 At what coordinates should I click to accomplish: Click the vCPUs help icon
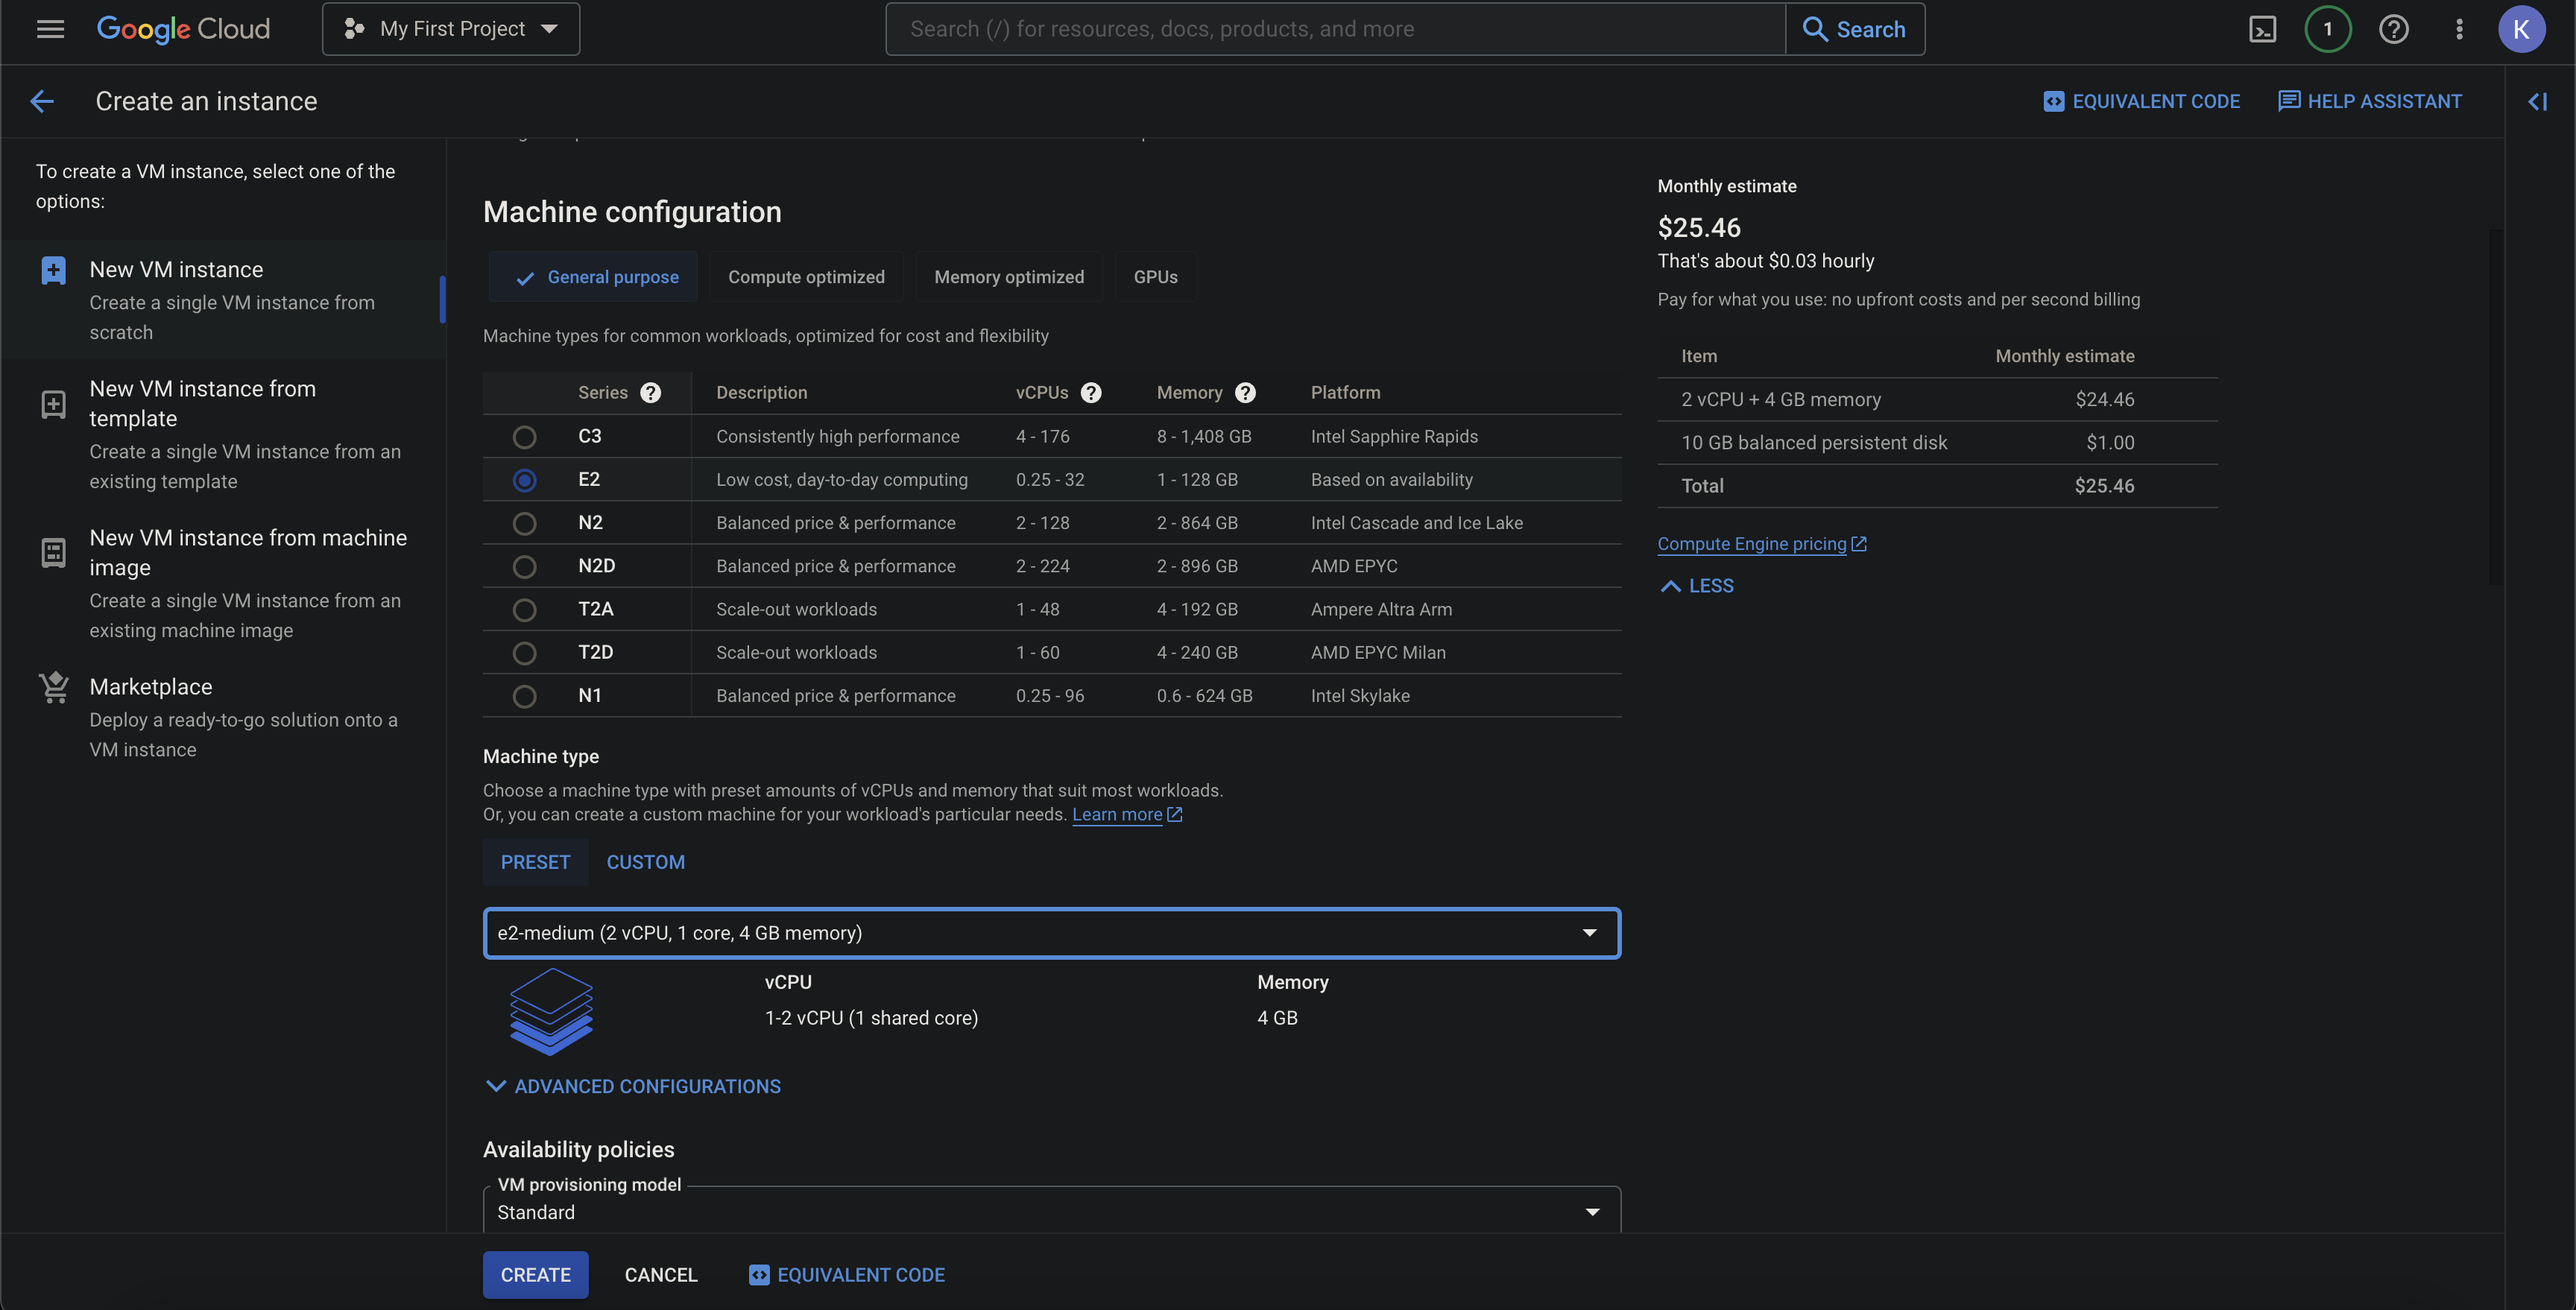(x=1091, y=393)
